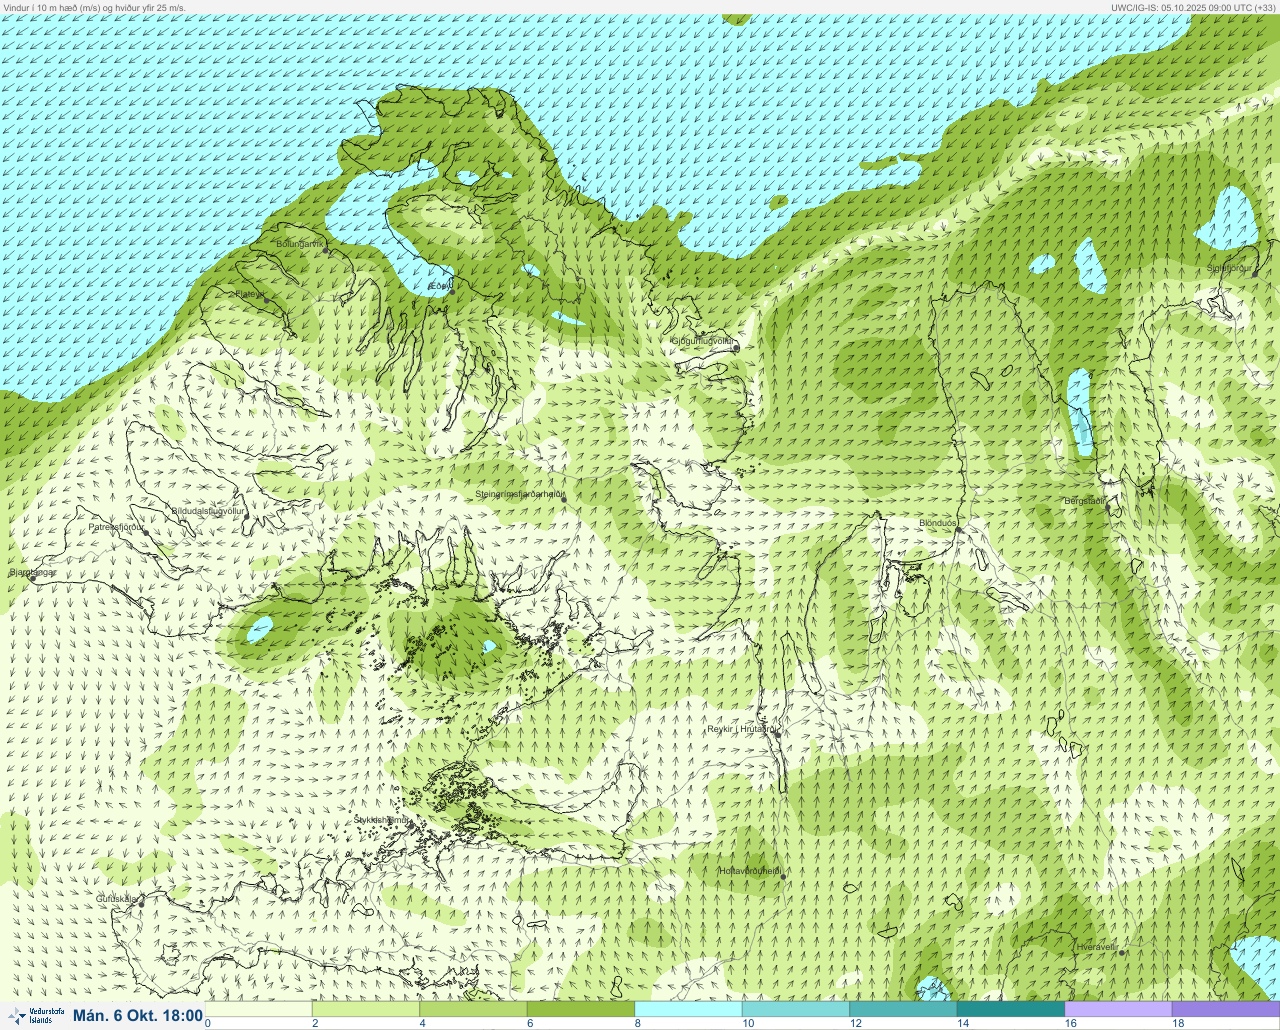1280x1030 pixels.
Task: Click the Flateyri station label
Action: click(250, 294)
